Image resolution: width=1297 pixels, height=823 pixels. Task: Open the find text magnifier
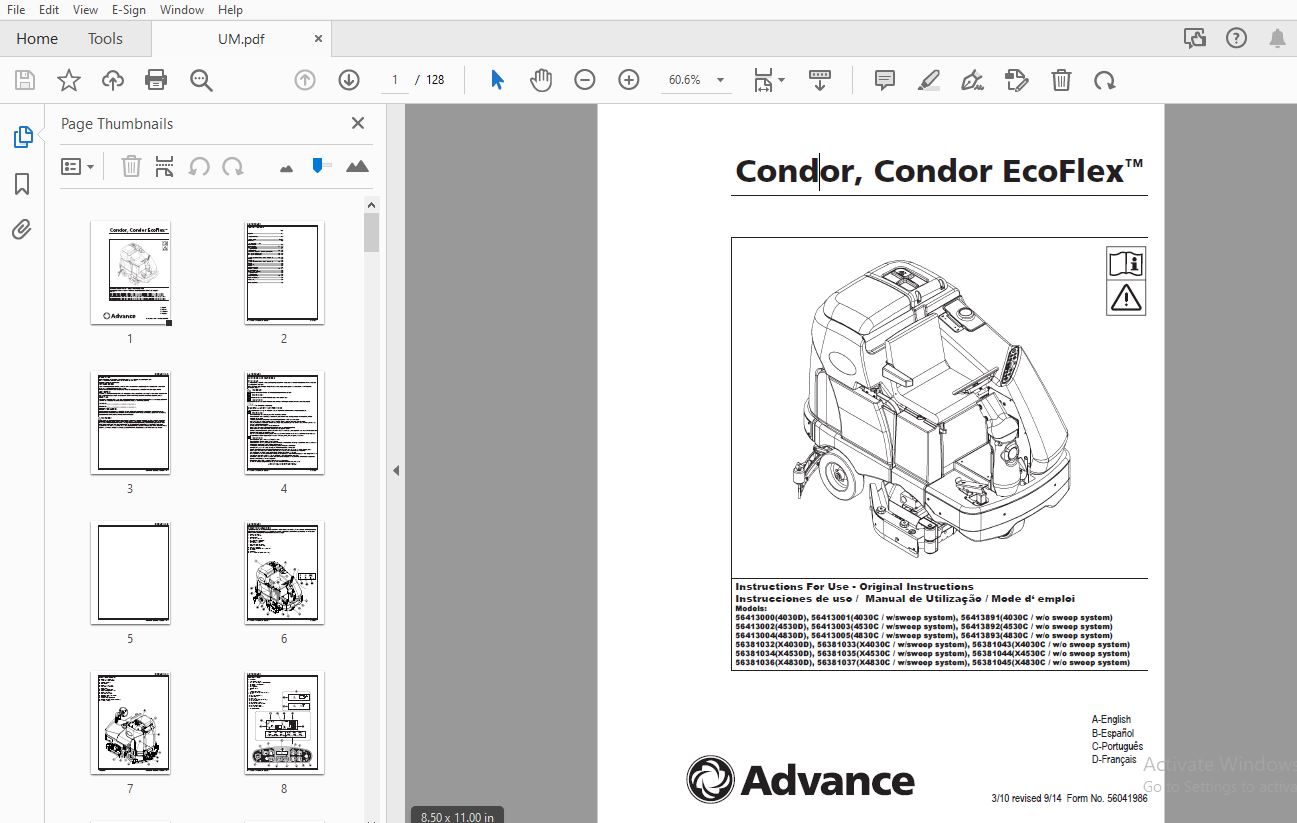coord(202,80)
